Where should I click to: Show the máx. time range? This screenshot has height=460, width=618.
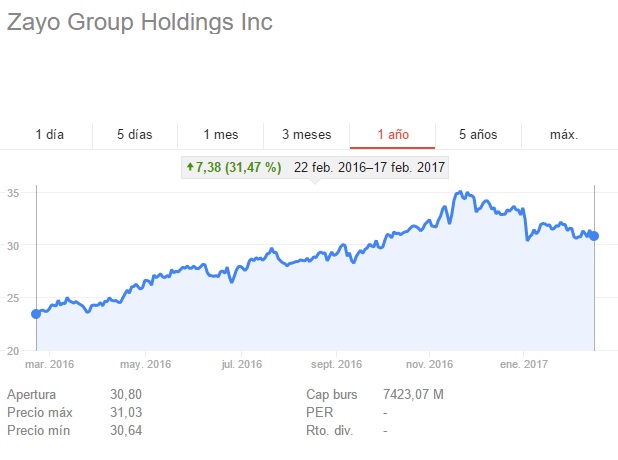pos(564,134)
